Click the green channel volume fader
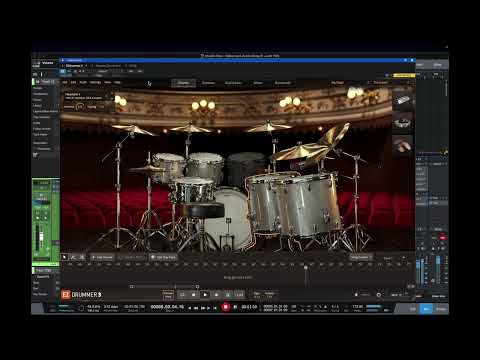This screenshot has width=480, height=360. (x=41, y=236)
